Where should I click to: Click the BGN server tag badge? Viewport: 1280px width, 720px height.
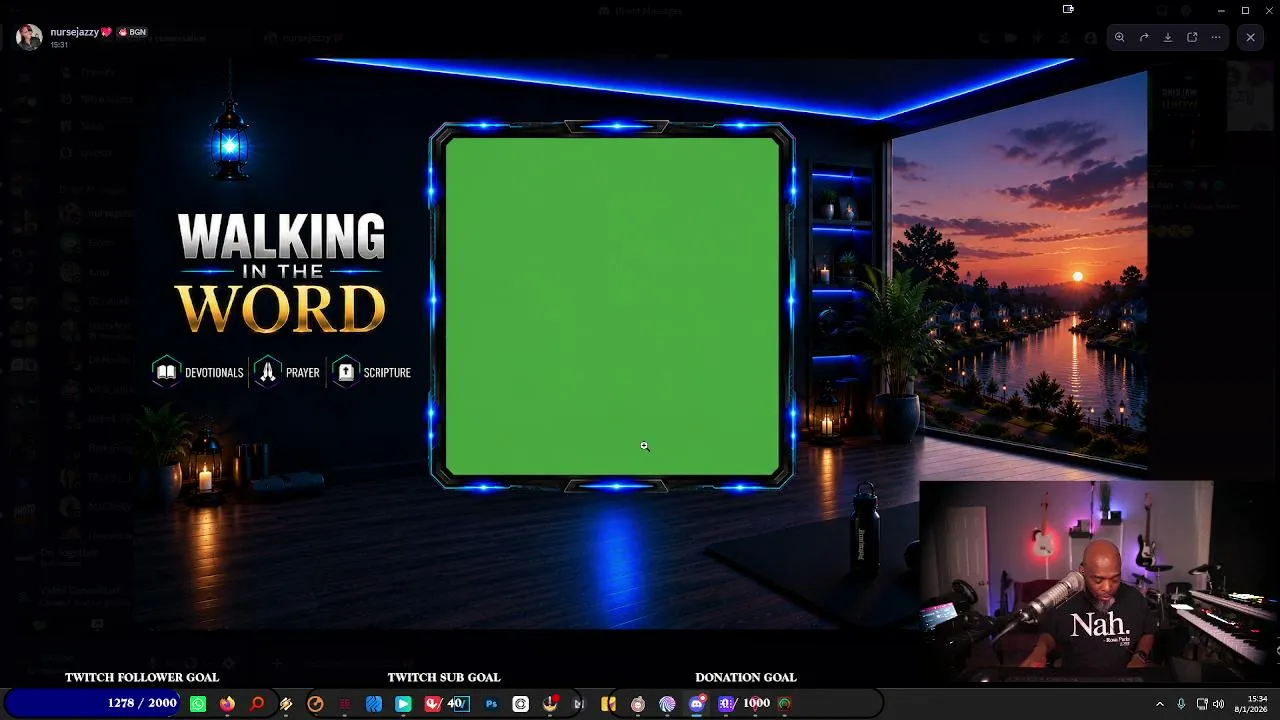[133, 32]
